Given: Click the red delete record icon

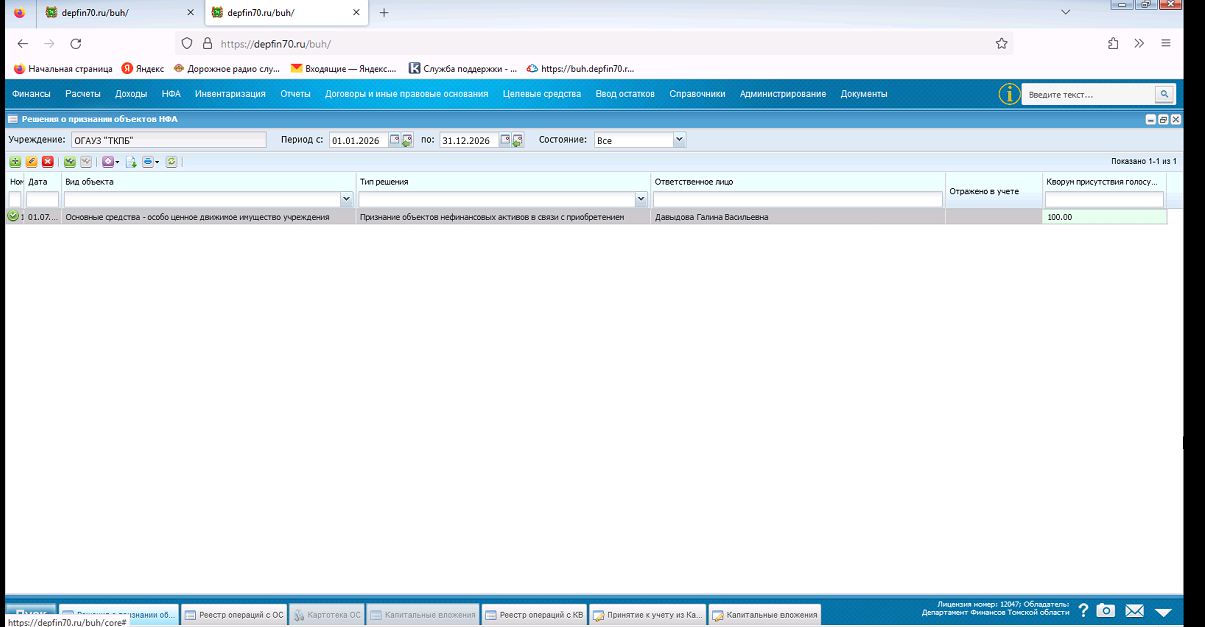Looking at the screenshot, I should pyautogui.click(x=47, y=161).
